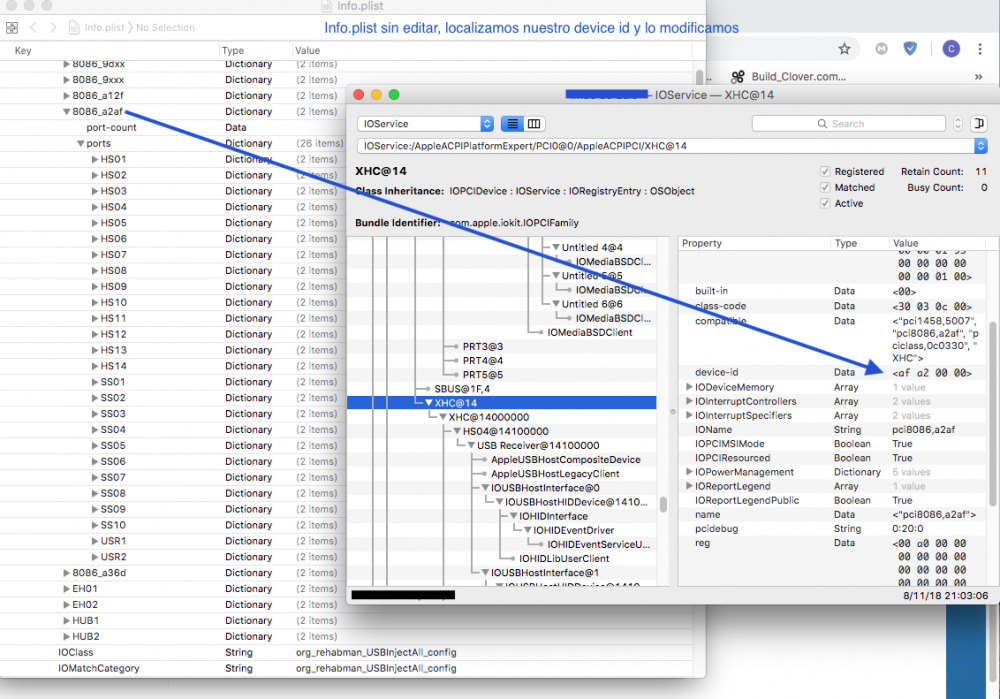Select the IOMatchCategory row
The height and width of the screenshot is (699, 1000).
[346, 668]
